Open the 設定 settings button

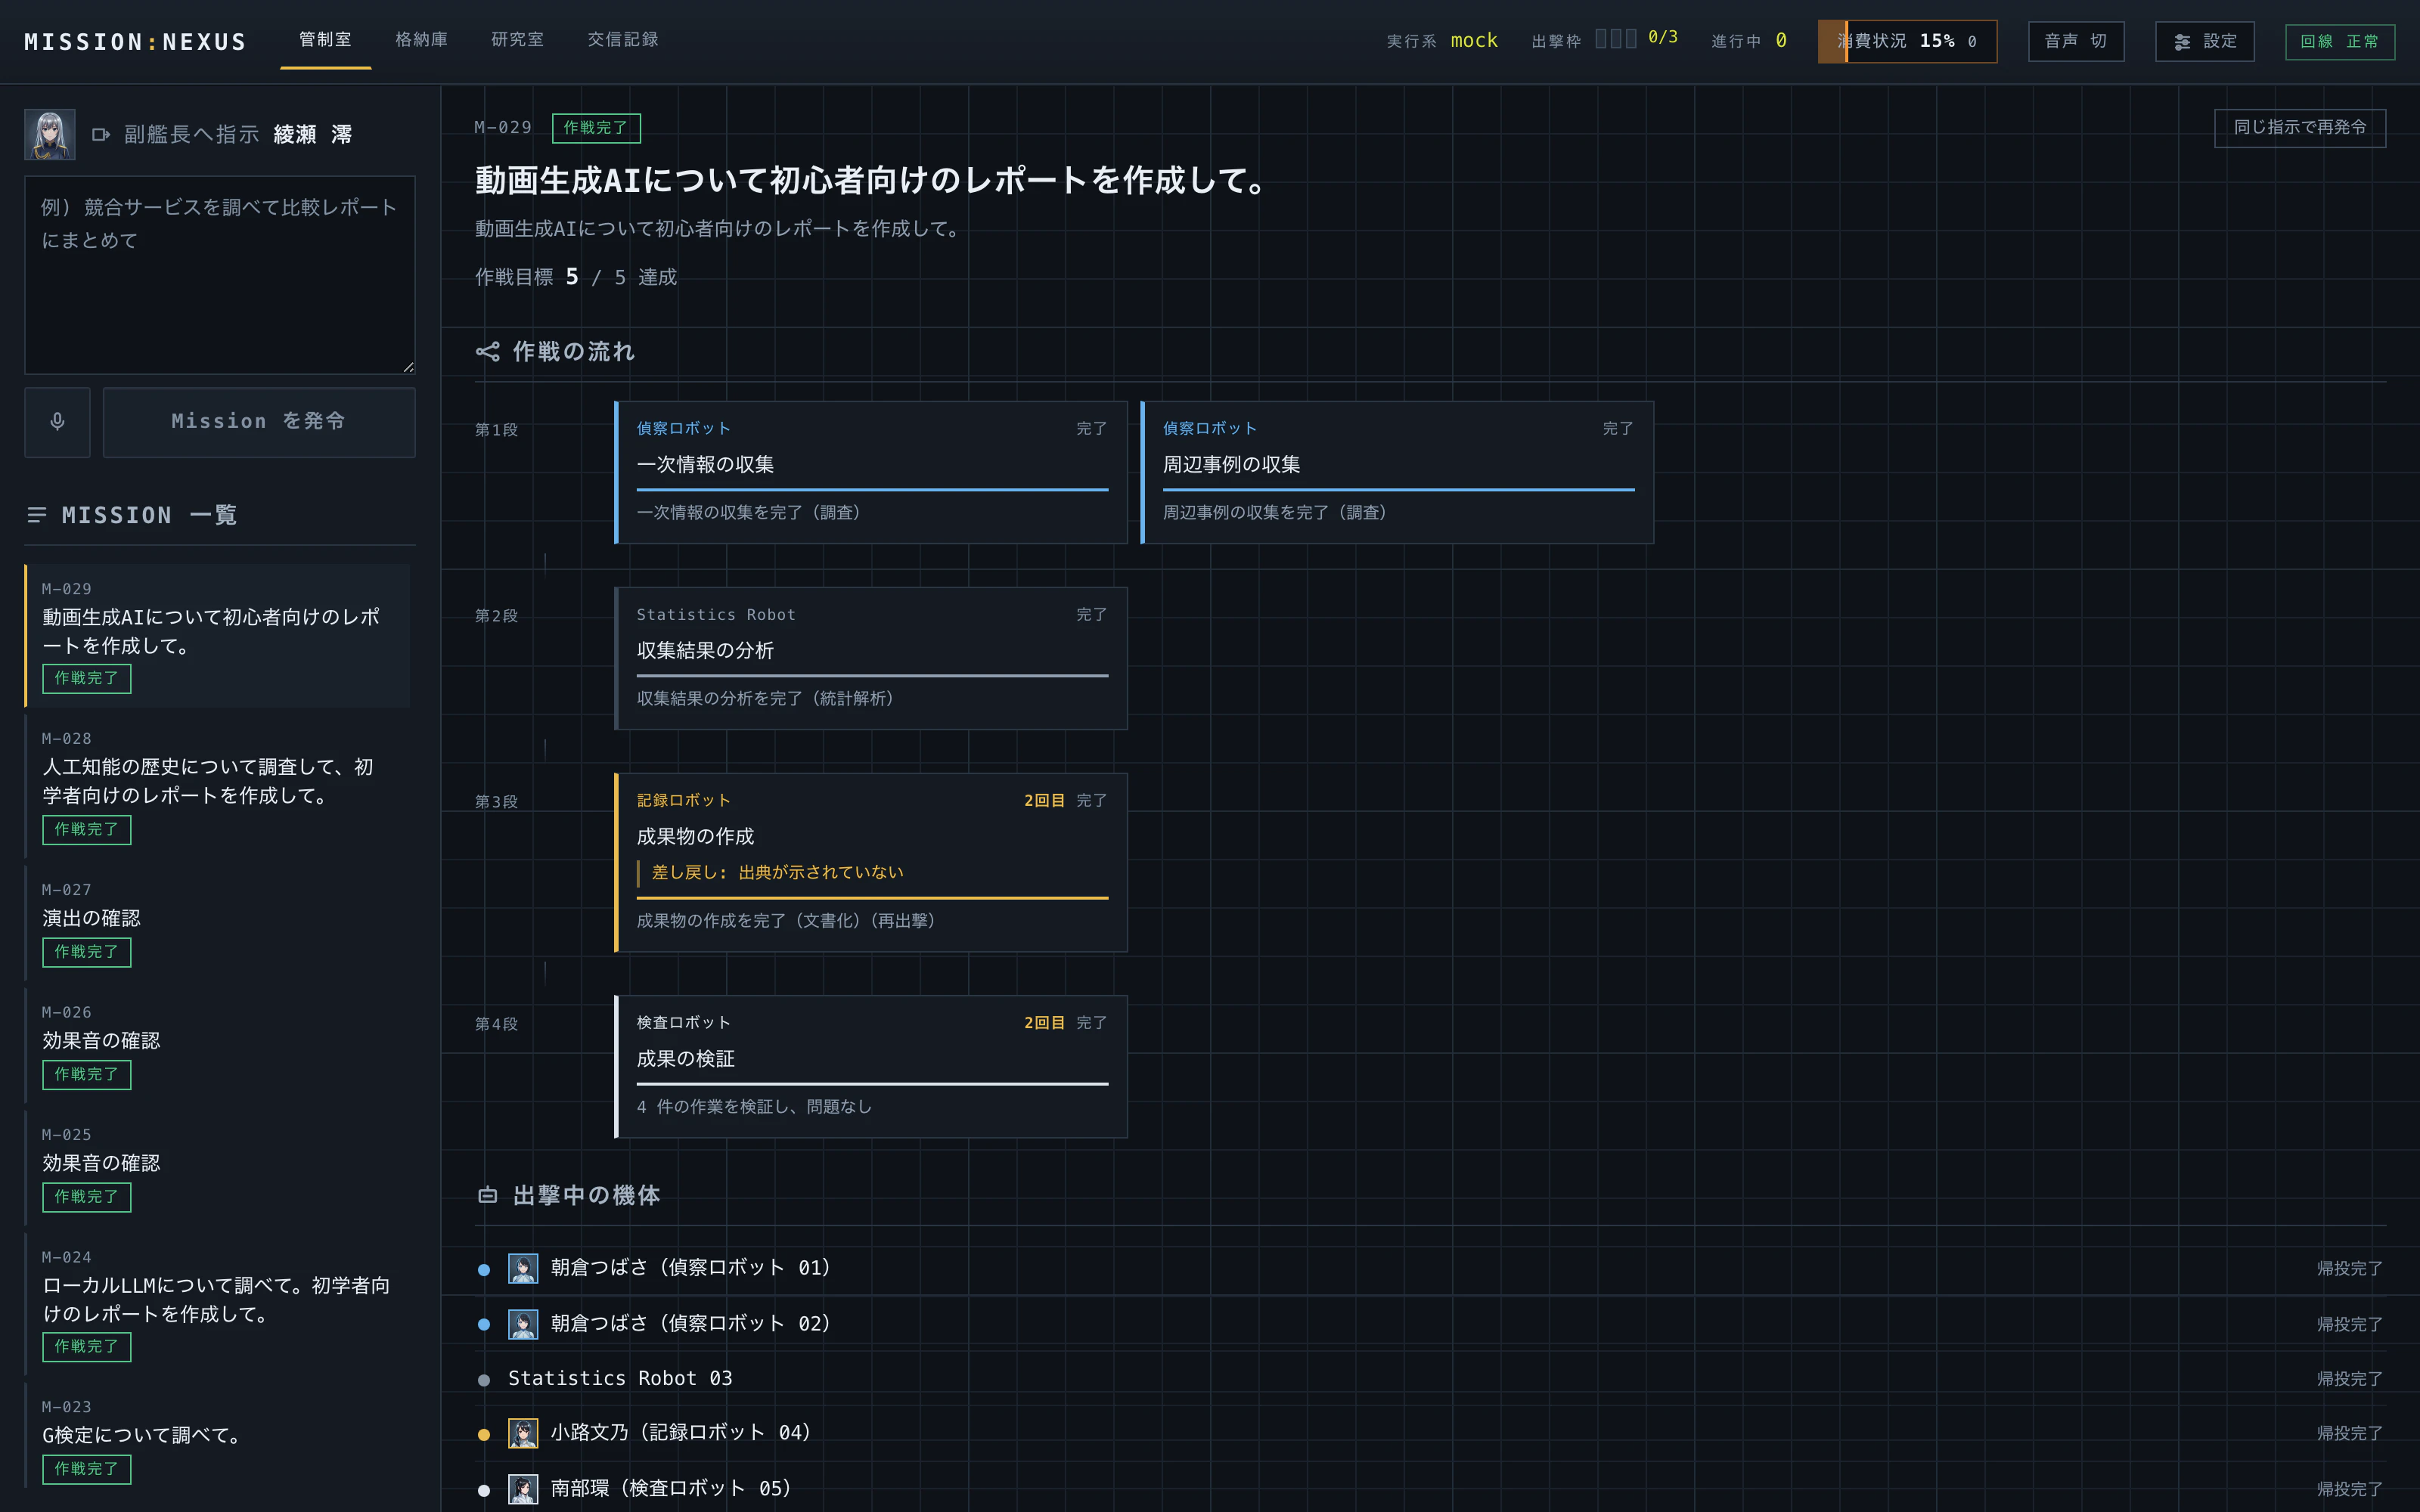[x=2204, y=41]
